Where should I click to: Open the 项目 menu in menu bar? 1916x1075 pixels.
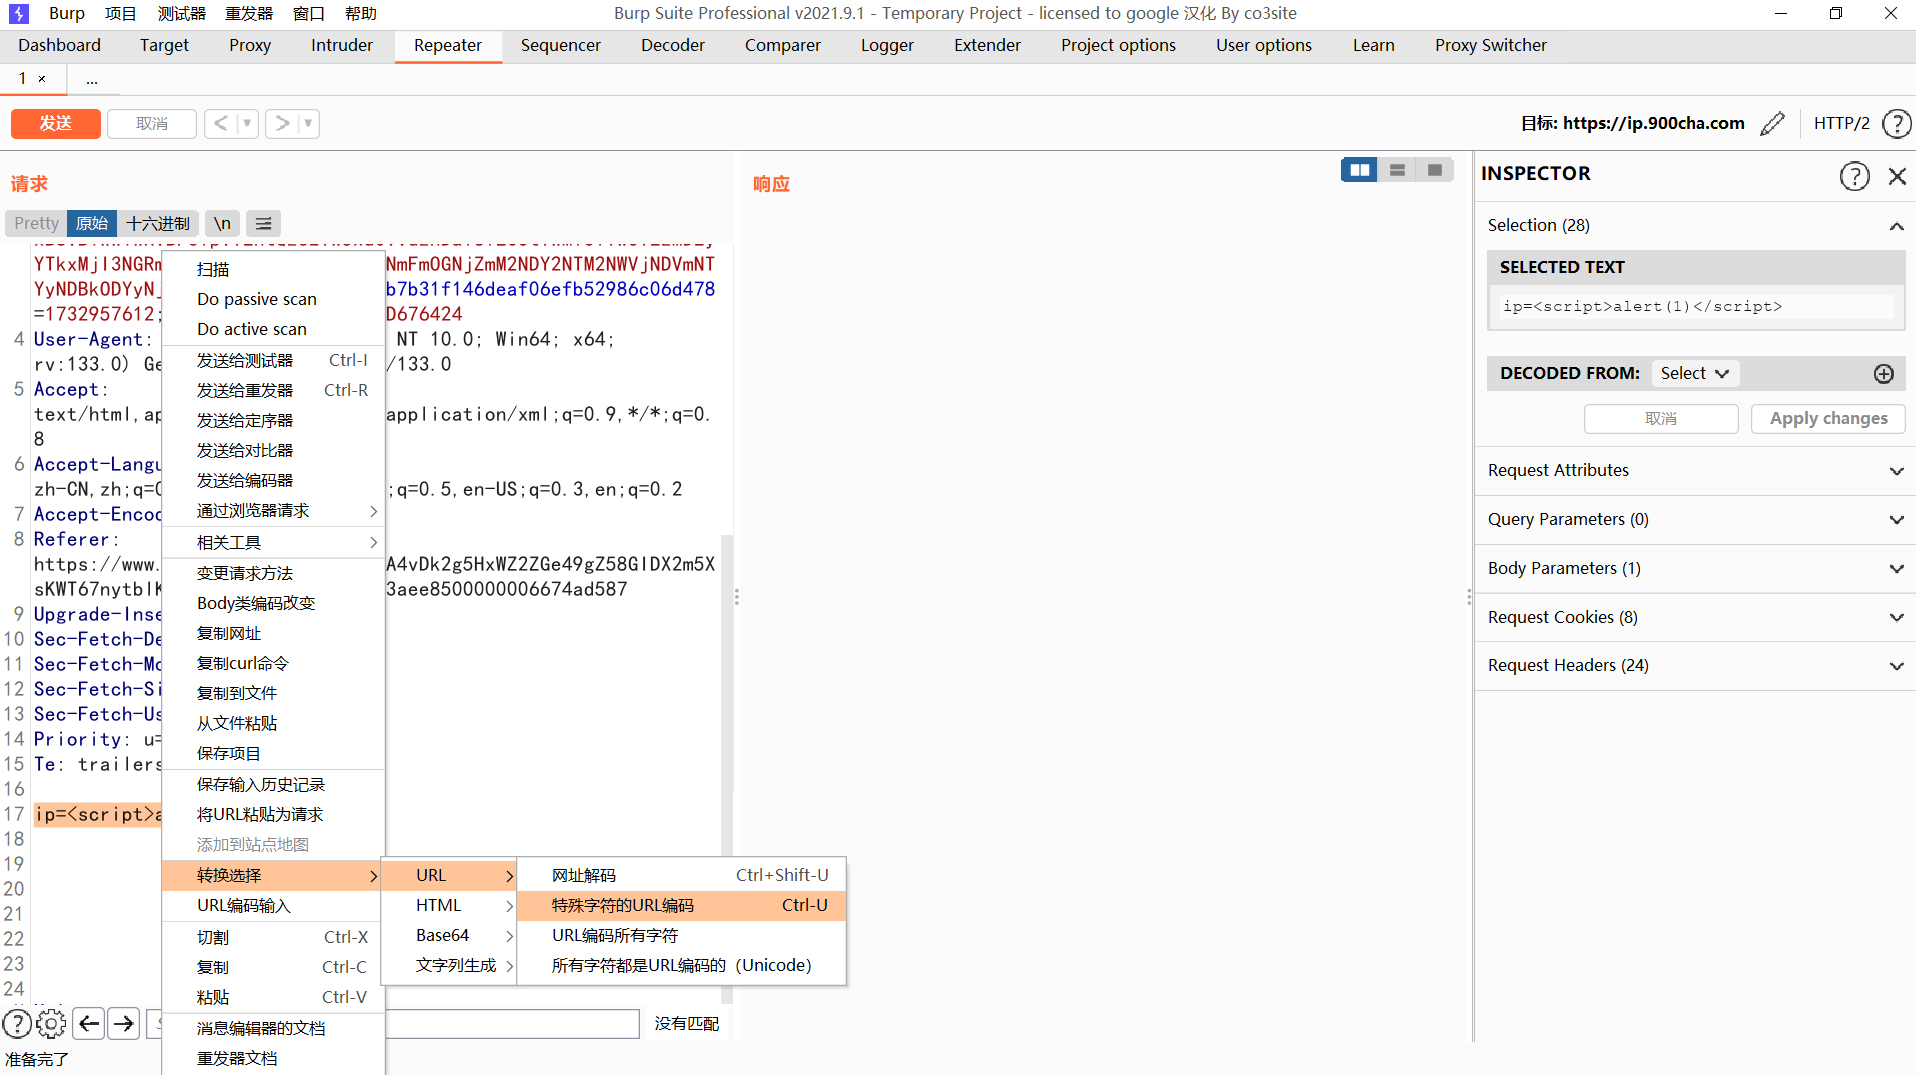[121, 13]
